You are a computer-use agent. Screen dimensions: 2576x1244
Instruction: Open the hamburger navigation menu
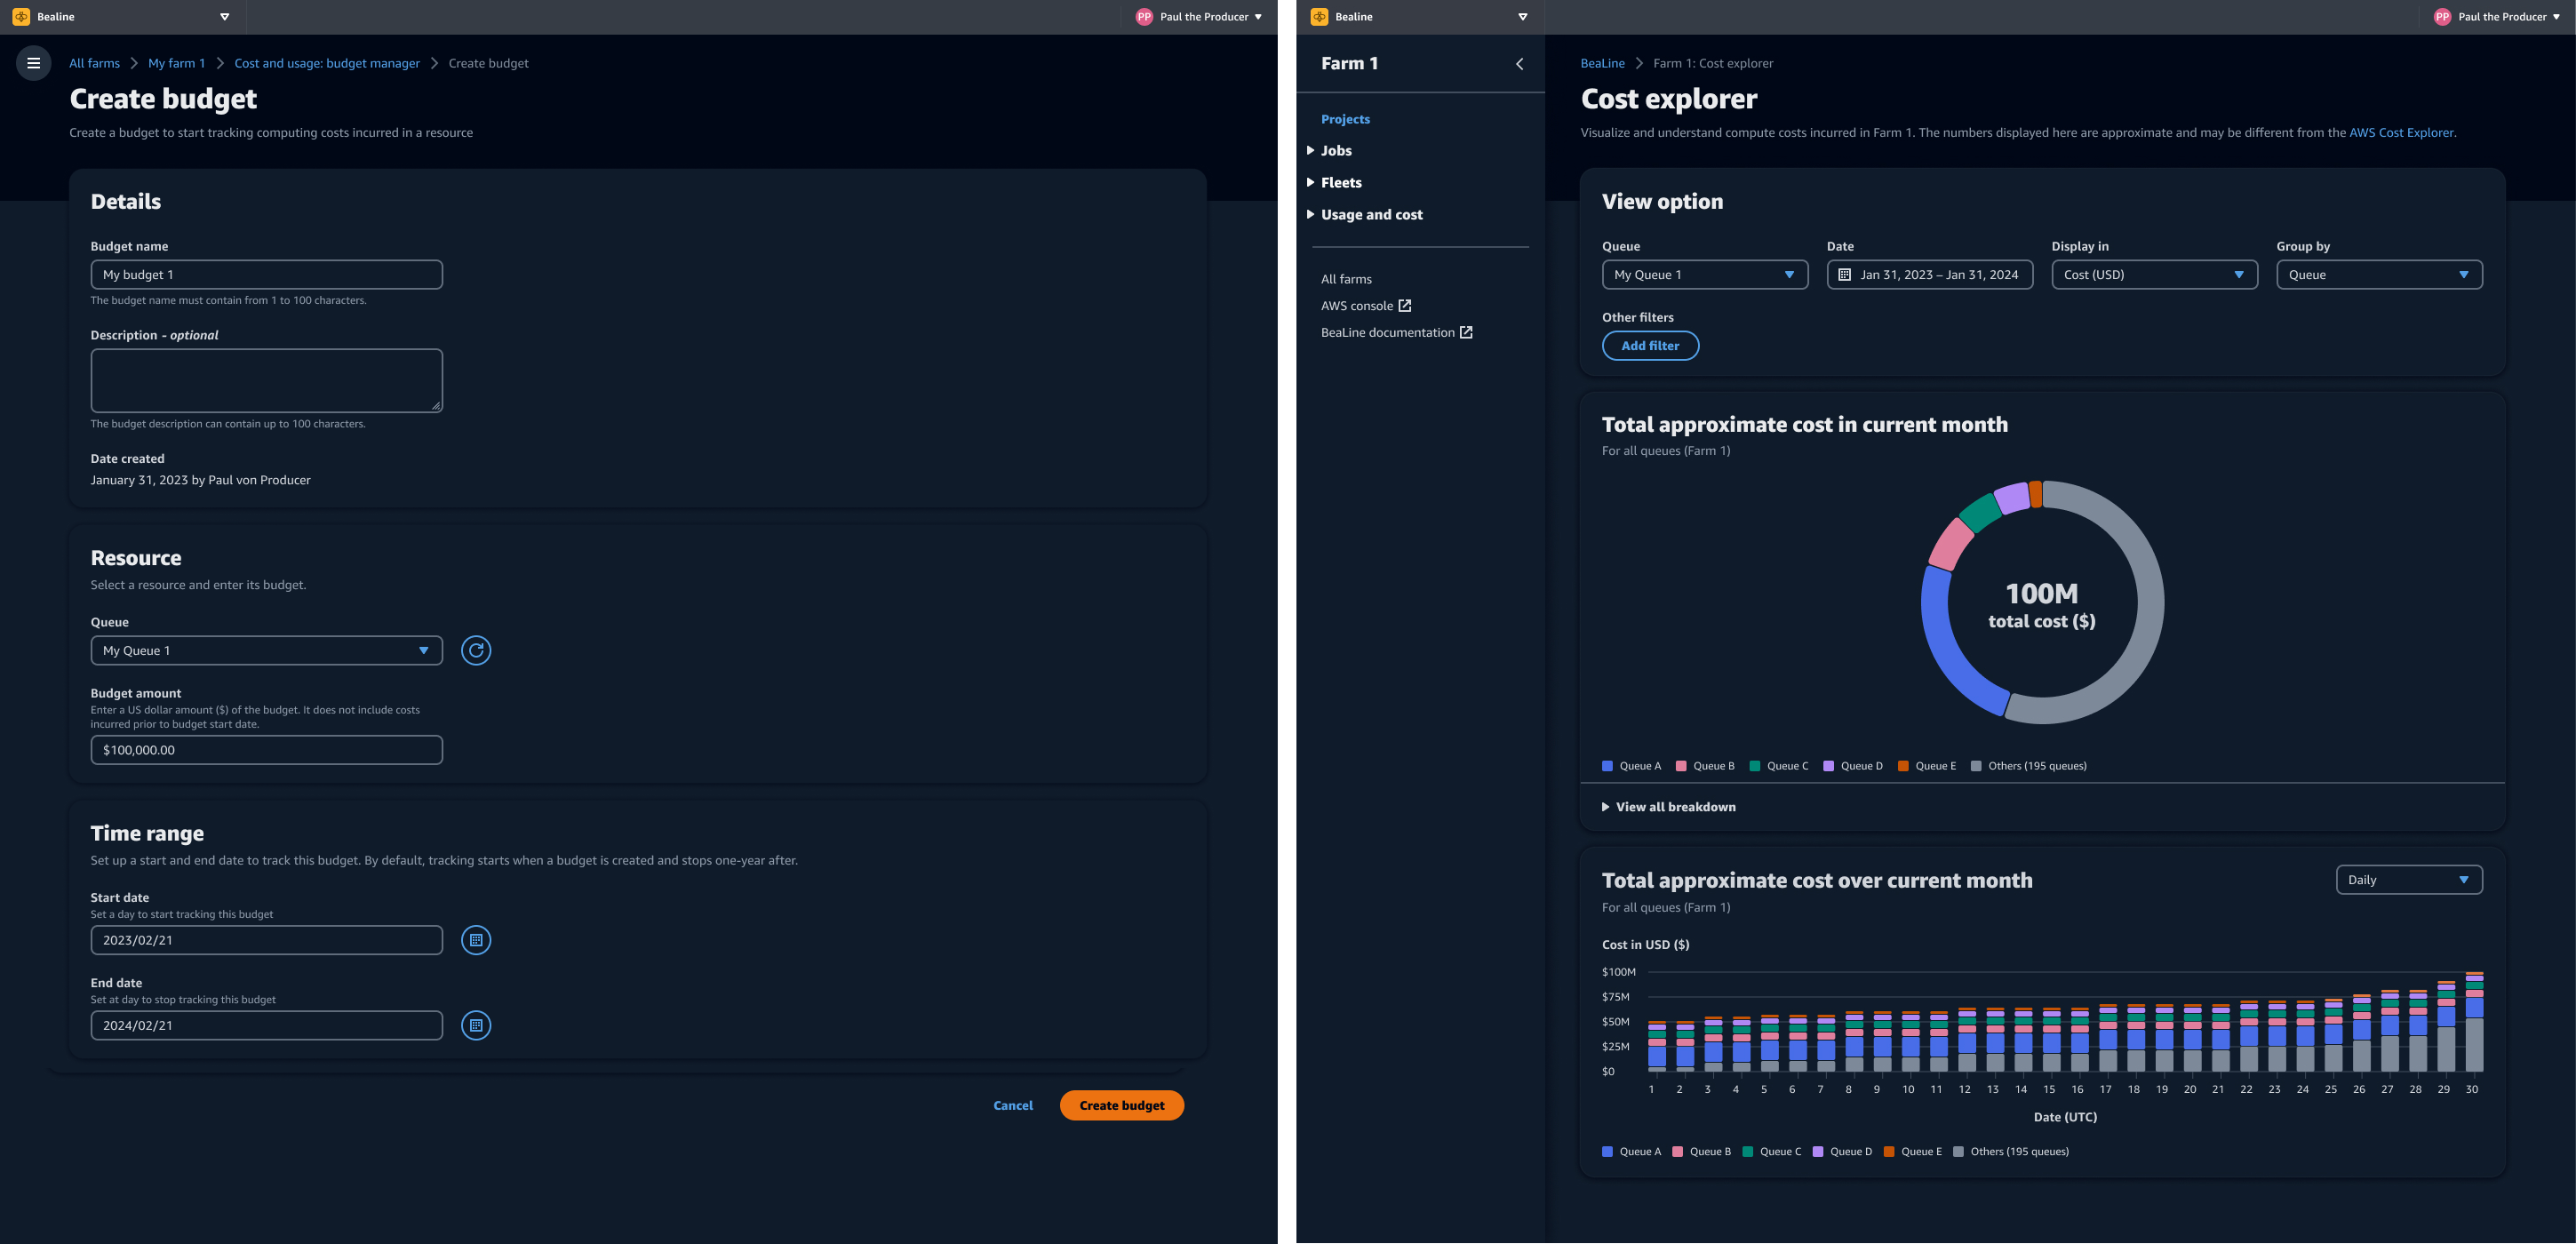pyautogui.click(x=33, y=63)
